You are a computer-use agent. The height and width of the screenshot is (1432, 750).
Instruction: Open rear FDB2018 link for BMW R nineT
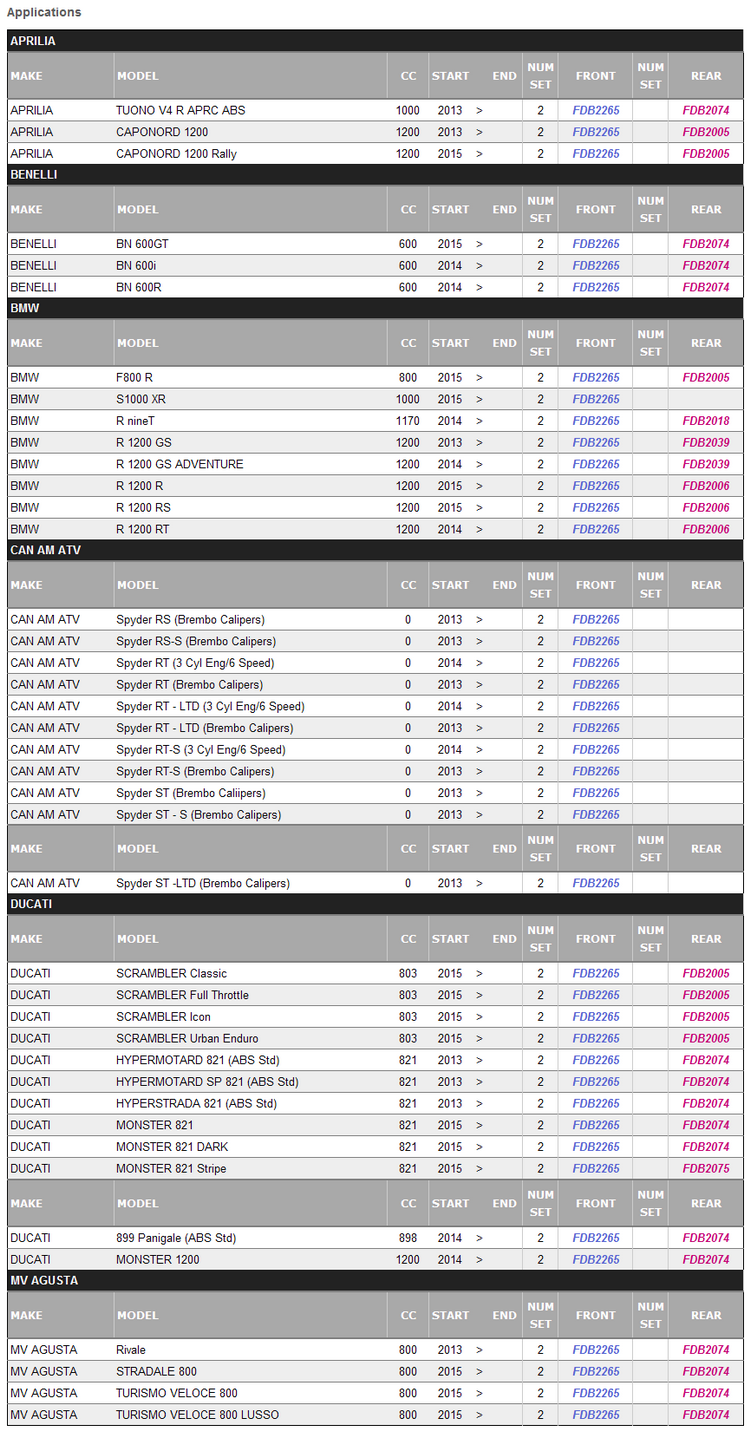(x=706, y=421)
